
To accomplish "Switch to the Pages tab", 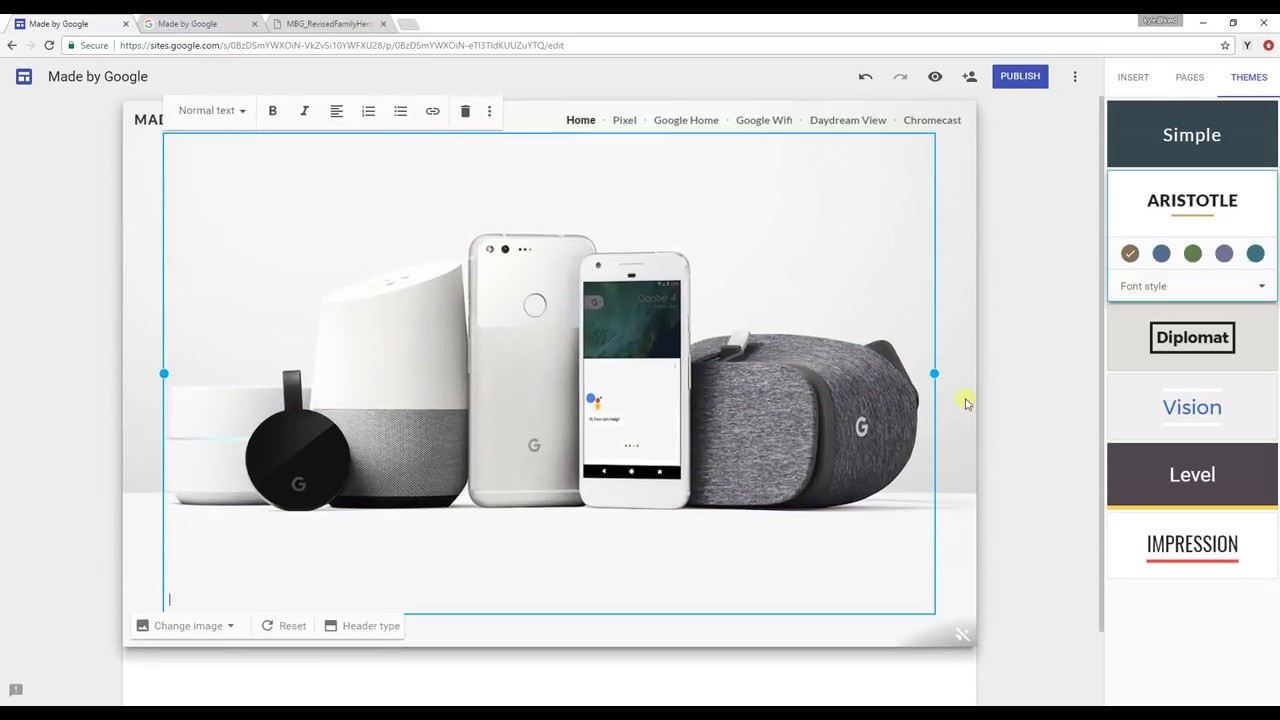I will point(1189,77).
